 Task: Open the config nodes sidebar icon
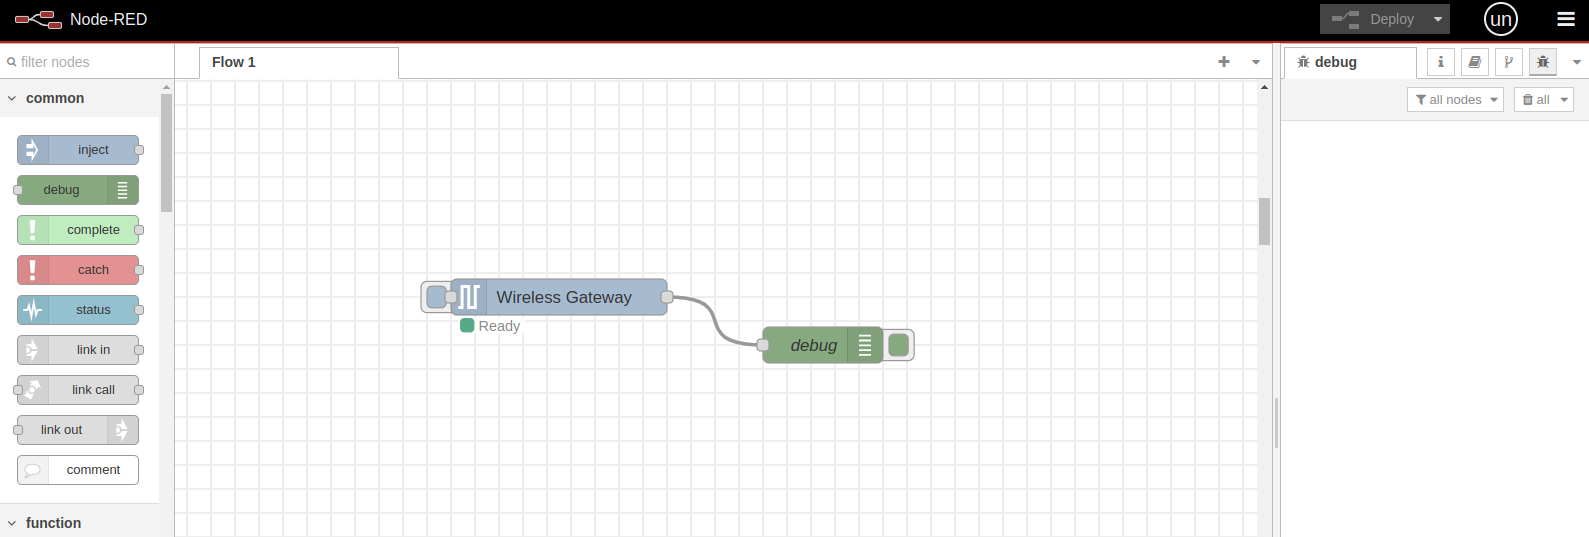(x=1509, y=62)
